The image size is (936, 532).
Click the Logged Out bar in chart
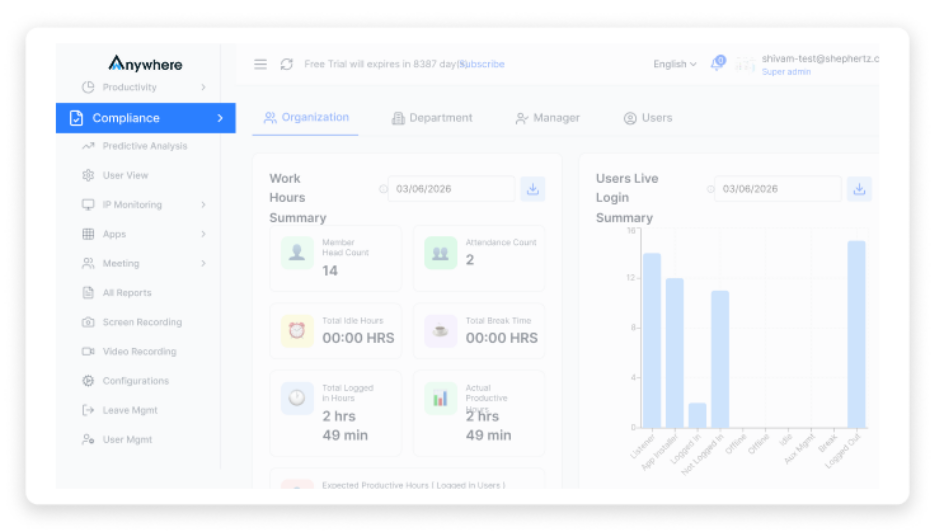pos(857,334)
